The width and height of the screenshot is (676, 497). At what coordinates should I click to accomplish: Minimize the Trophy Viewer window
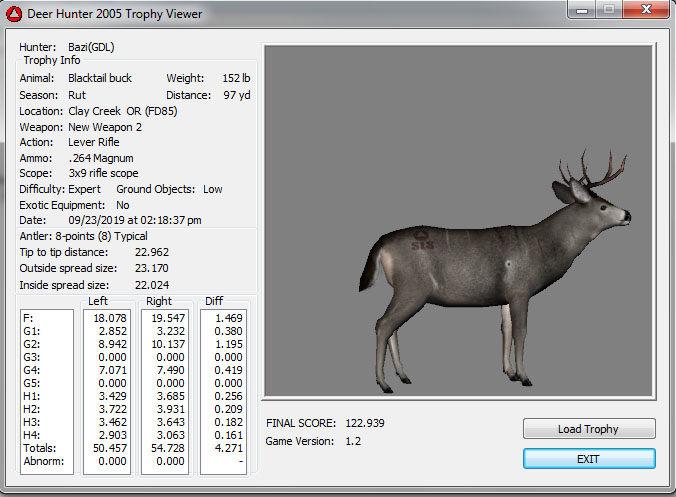tap(582, 9)
